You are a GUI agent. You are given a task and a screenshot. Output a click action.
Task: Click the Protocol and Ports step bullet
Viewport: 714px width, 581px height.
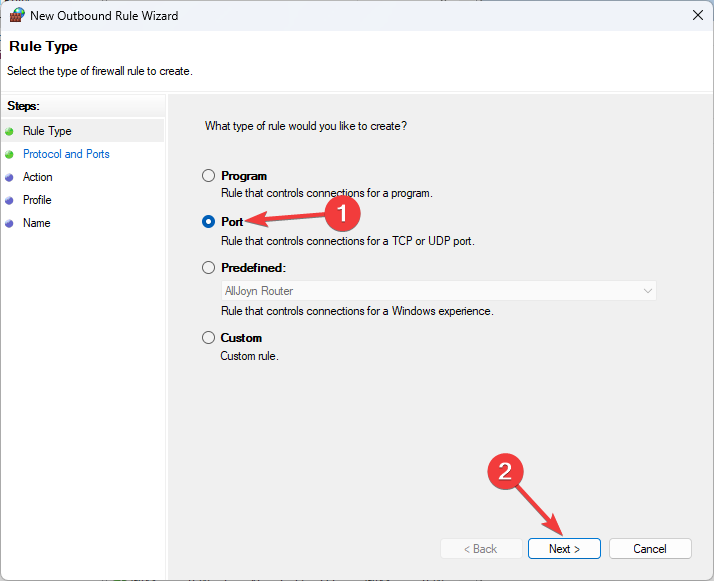10,154
